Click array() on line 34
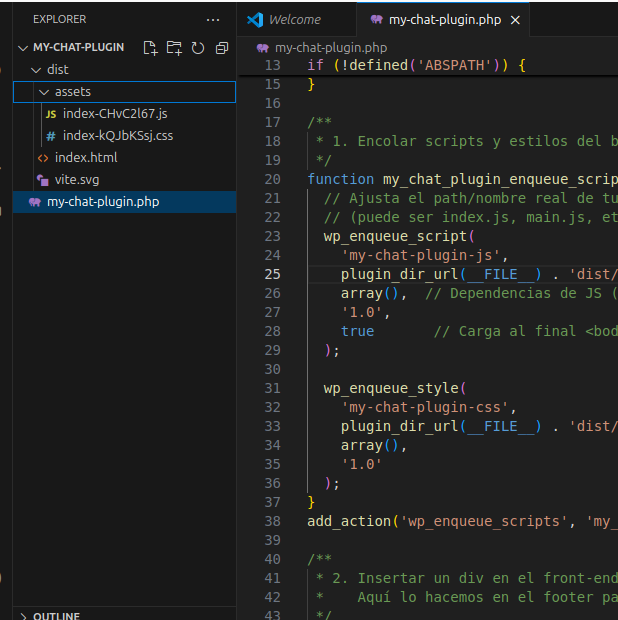 click(x=370, y=445)
